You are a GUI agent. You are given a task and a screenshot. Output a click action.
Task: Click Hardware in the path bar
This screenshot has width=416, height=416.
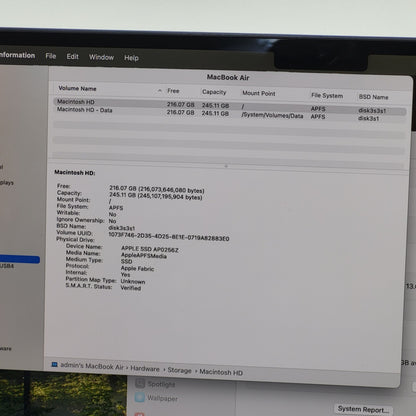pyautogui.click(x=145, y=368)
